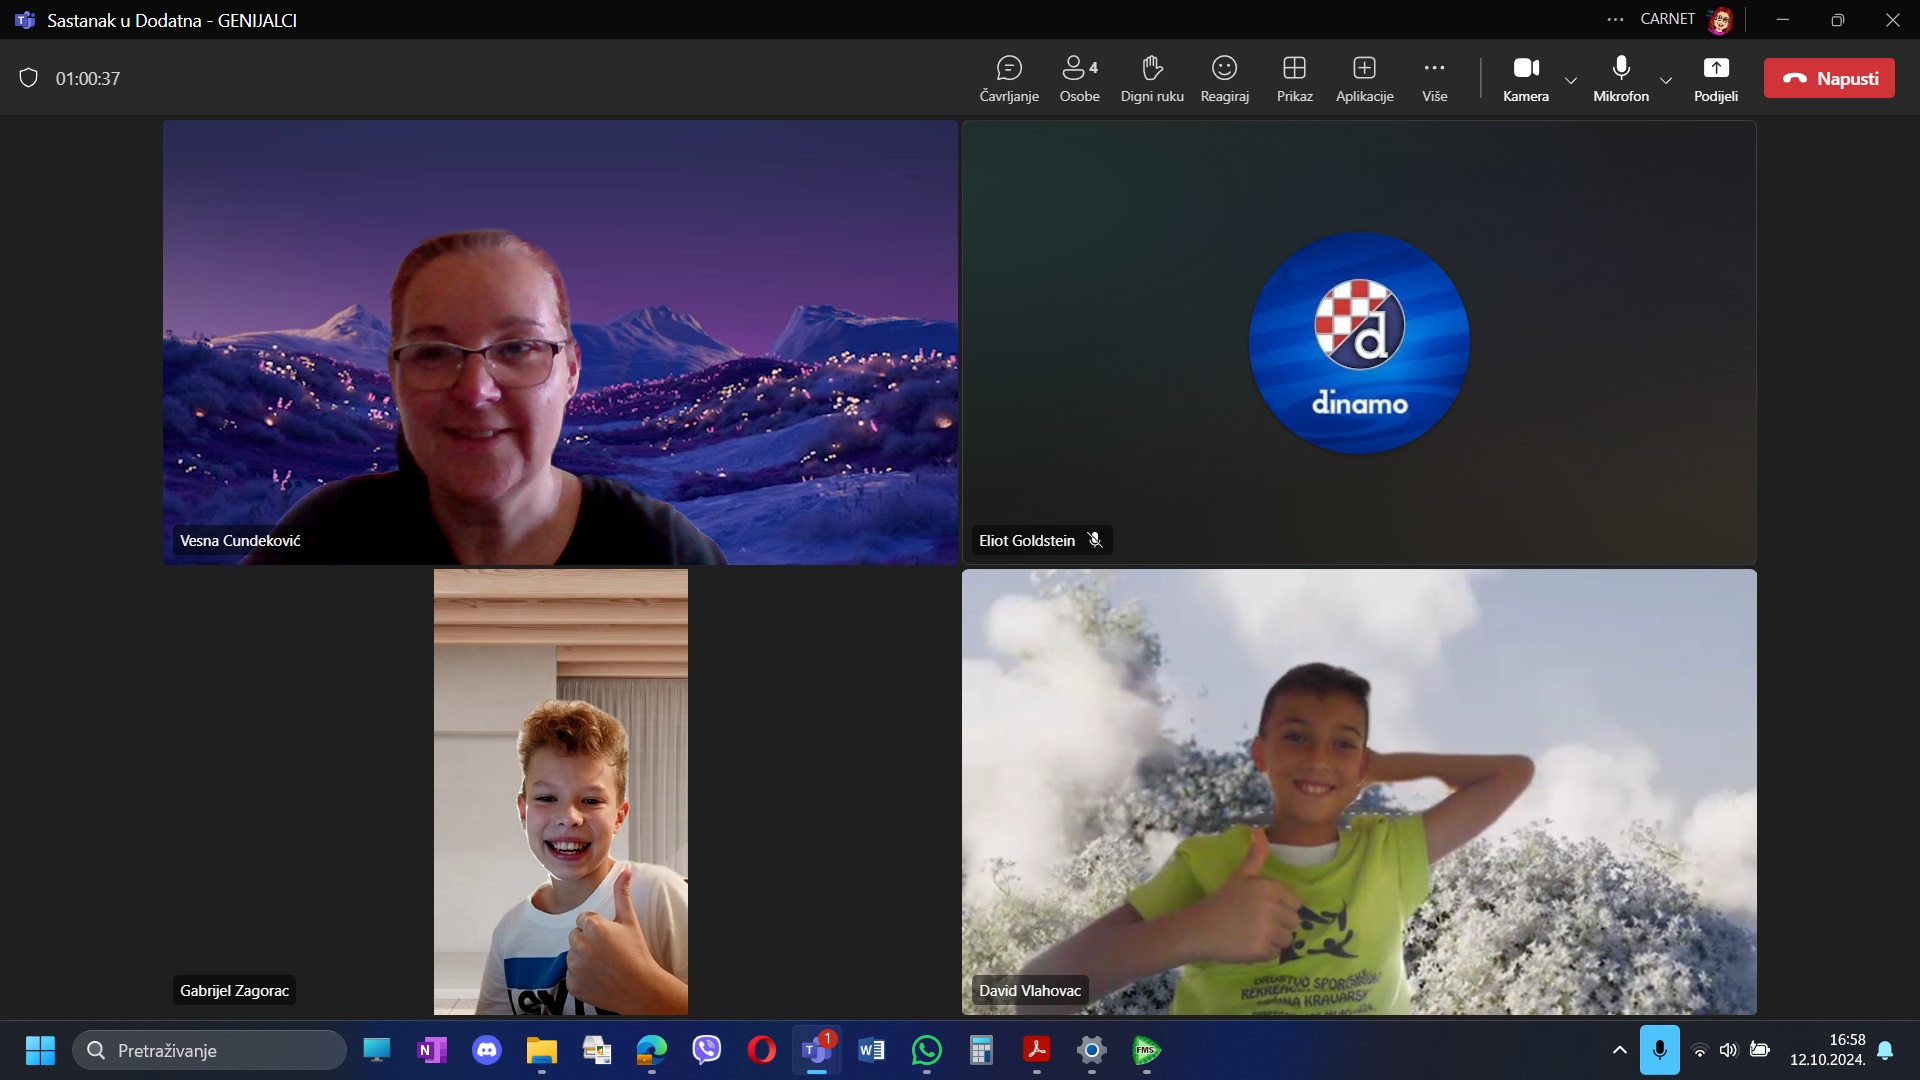The width and height of the screenshot is (1920, 1080).
Task: Select Eliot Goldstein's dinamo avatar tile
Action: (x=1359, y=342)
